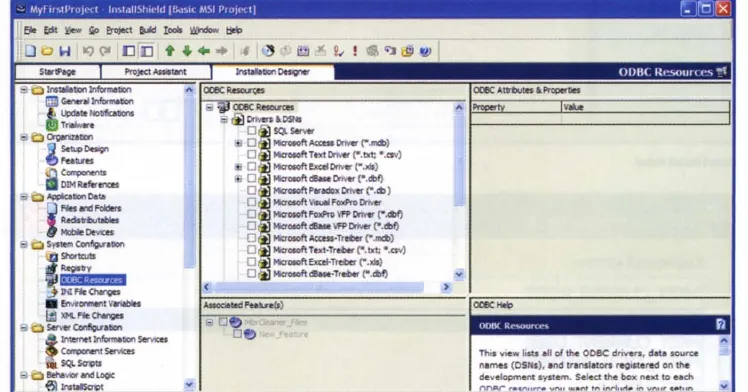Check Microsoft Paradox Driver (*.db) box
The height and width of the screenshot is (392, 748).
click(251, 190)
